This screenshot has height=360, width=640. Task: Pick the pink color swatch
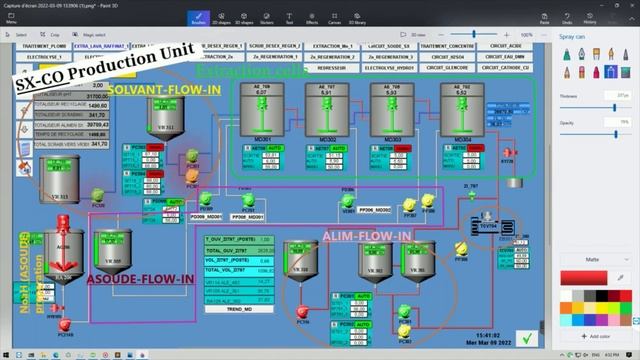click(613, 320)
